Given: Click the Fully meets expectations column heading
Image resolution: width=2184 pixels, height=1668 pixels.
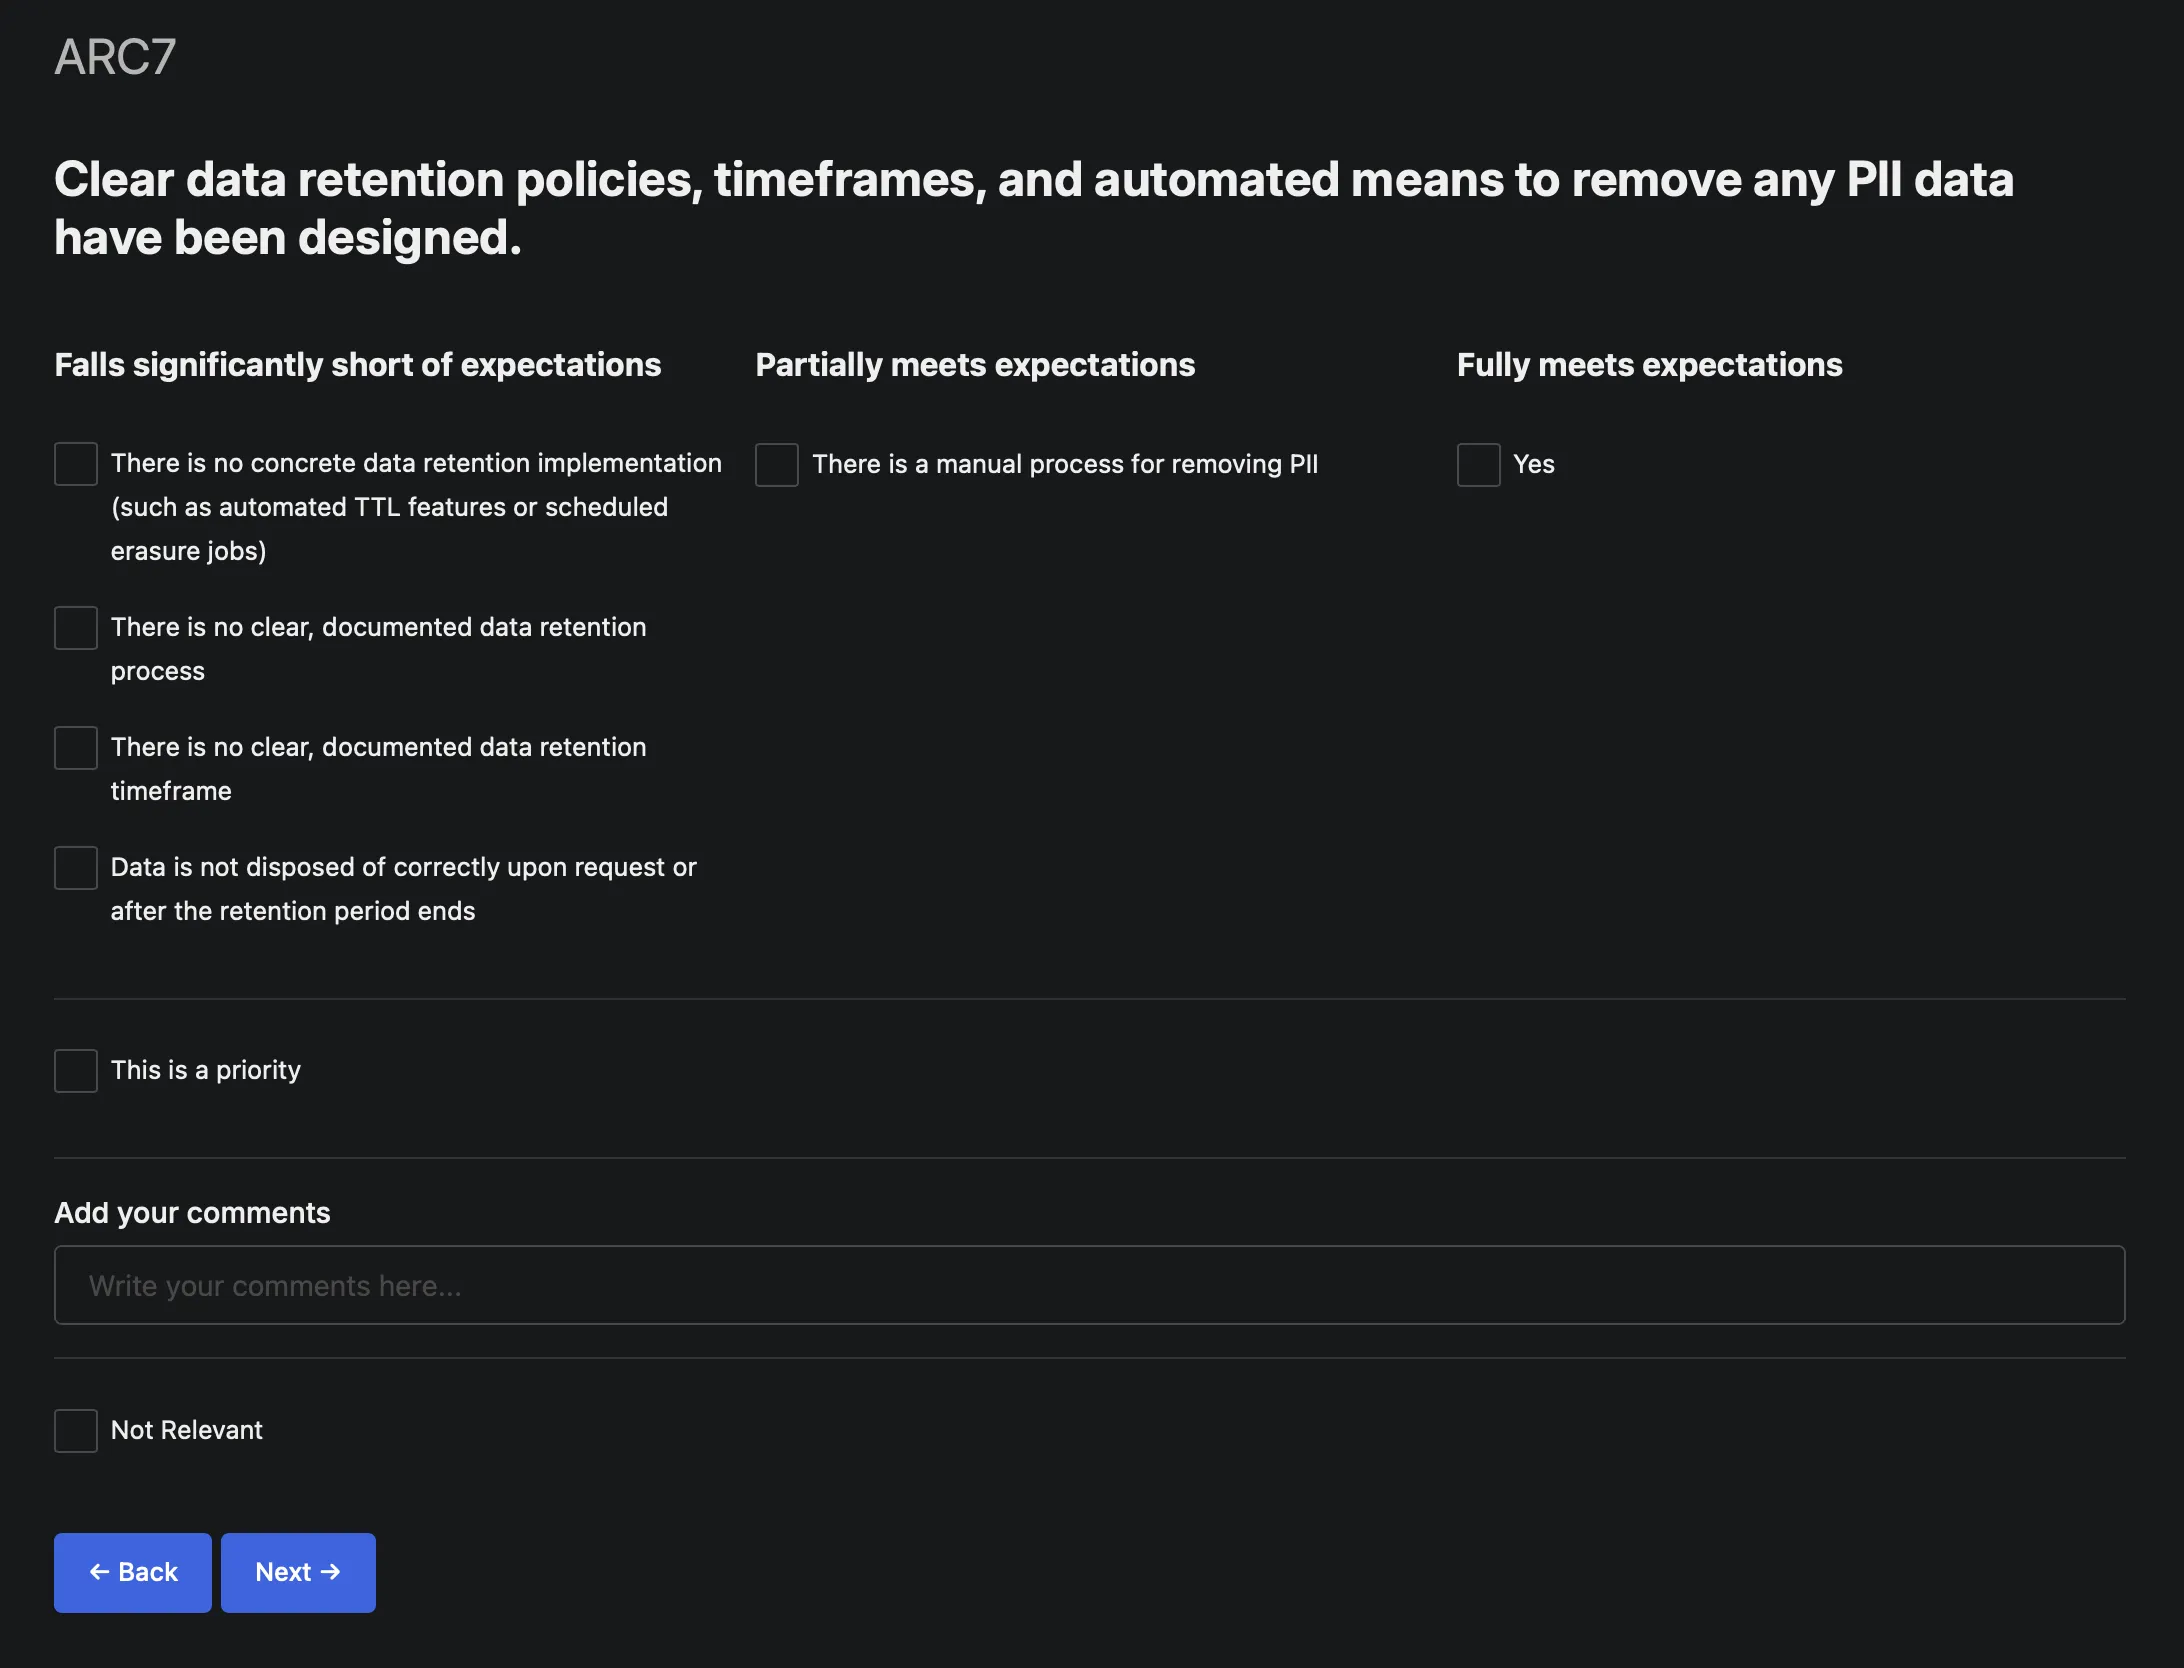Looking at the screenshot, I should (1649, 365).
